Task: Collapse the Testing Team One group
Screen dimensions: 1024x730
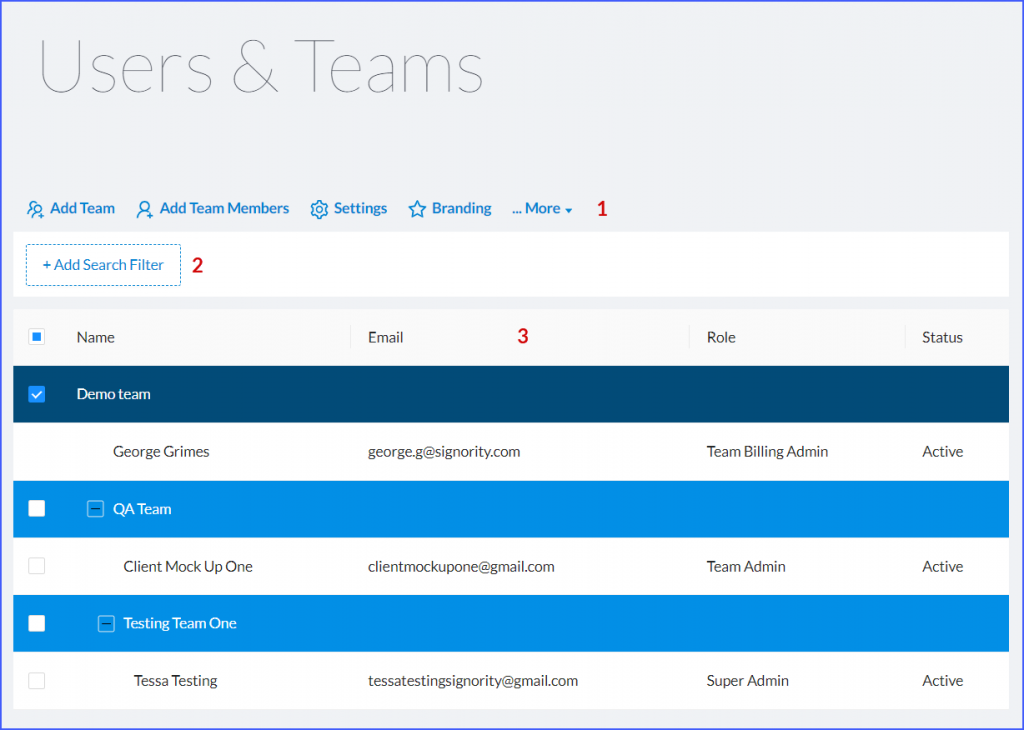Action: click(106, 623)
